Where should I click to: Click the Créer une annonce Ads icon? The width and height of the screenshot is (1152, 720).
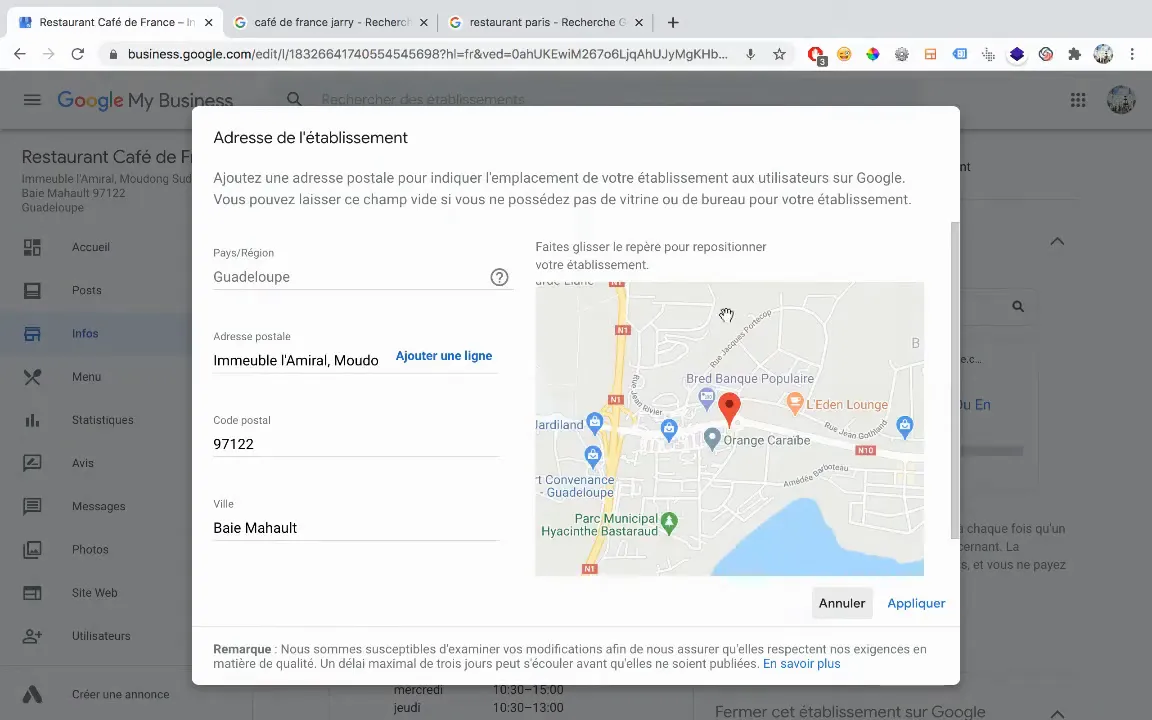(x=32, y=694)
